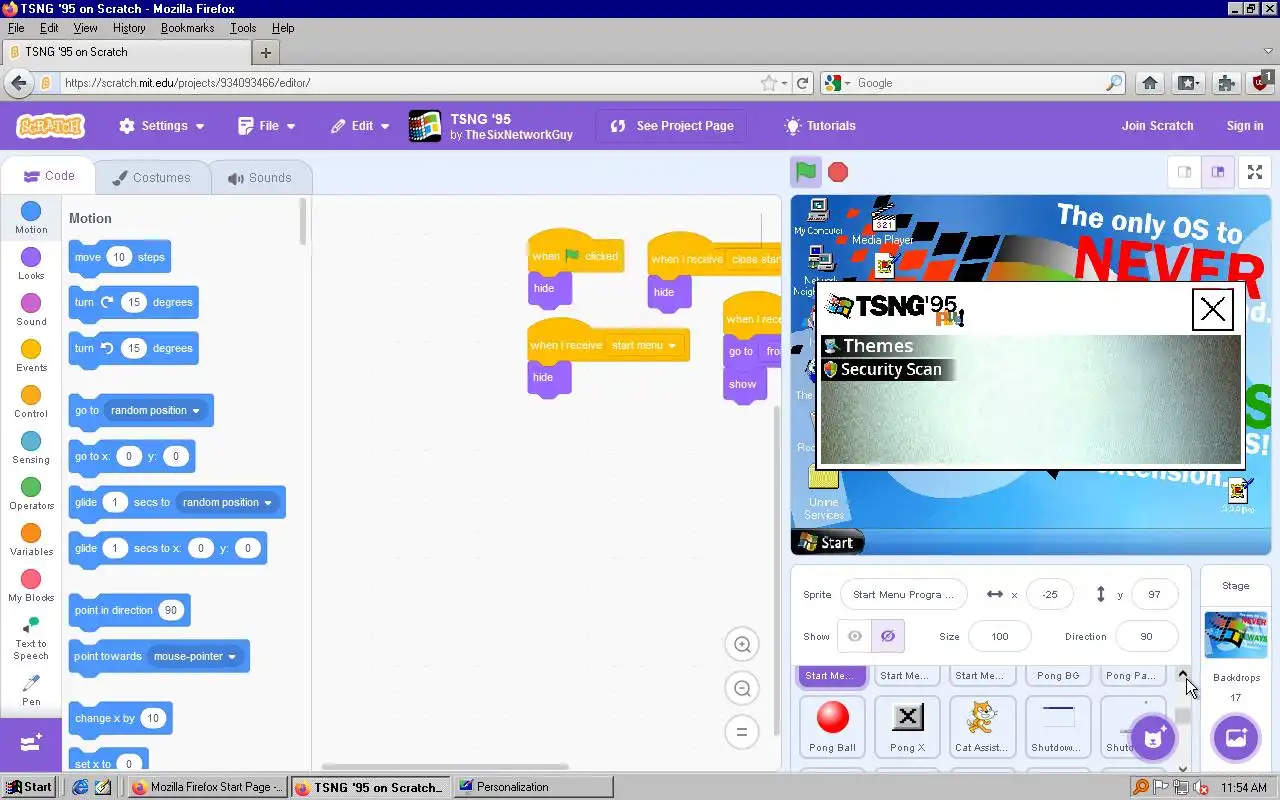Screen dimensions: 1280x800
Task: Select the Events block category
Action: [x=31, y=356]
